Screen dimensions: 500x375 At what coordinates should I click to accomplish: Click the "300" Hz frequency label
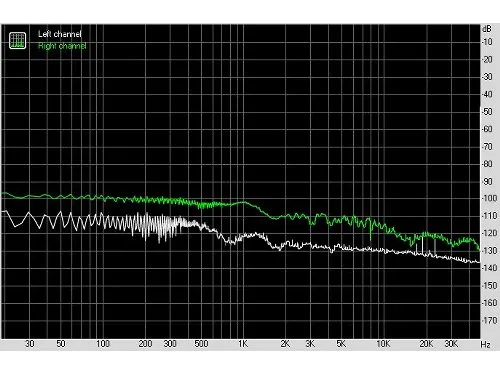[x=170, y=344]
